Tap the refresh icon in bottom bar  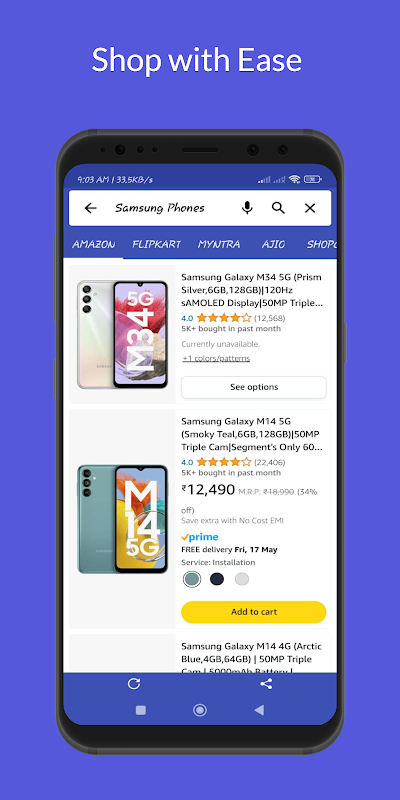tap(134, 684)
